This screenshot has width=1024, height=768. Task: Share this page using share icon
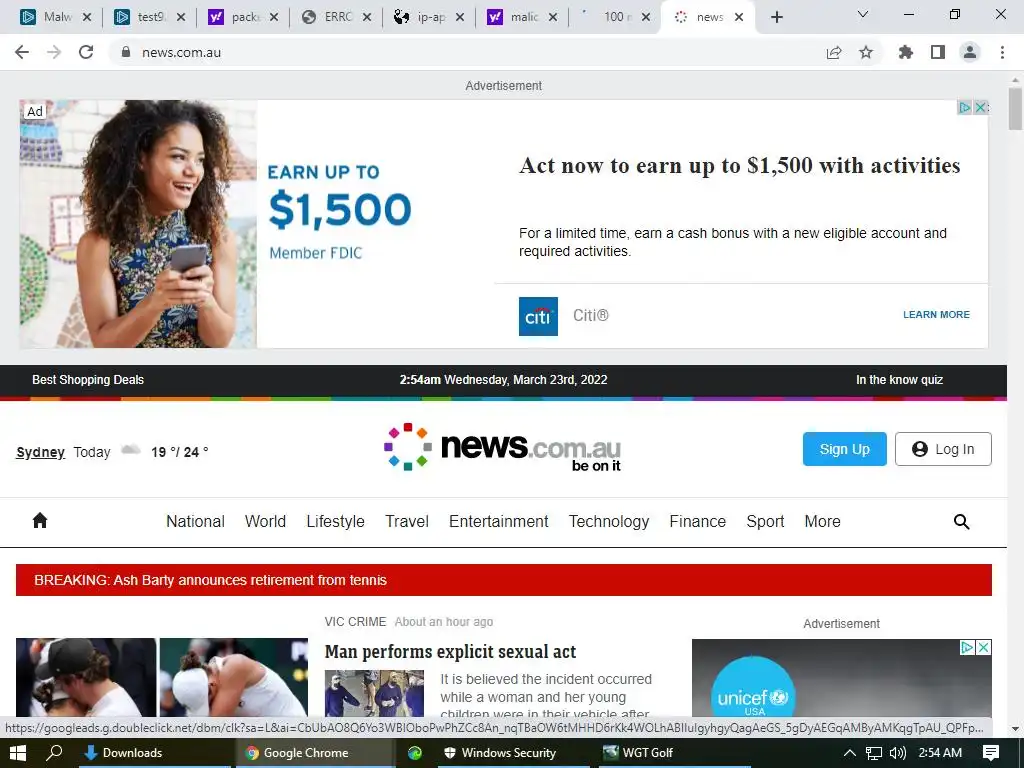click(834, 52)
